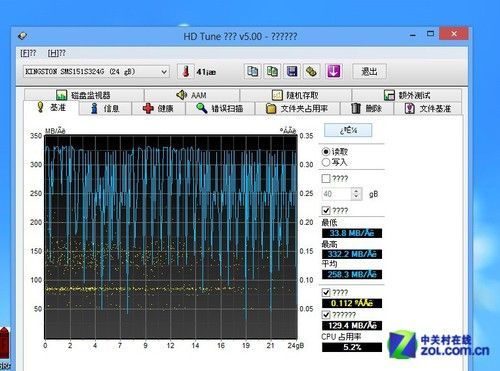Click the gB size input field showing 40

click(337, 194)
